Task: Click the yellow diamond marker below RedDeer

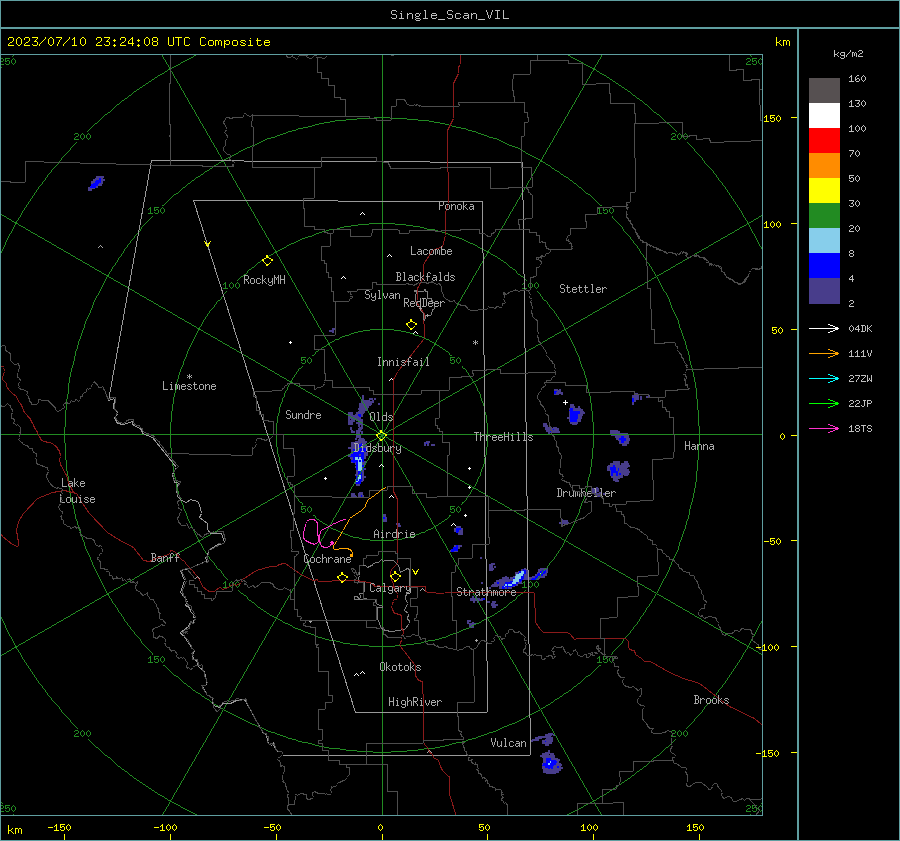Action: coord(411,325)
